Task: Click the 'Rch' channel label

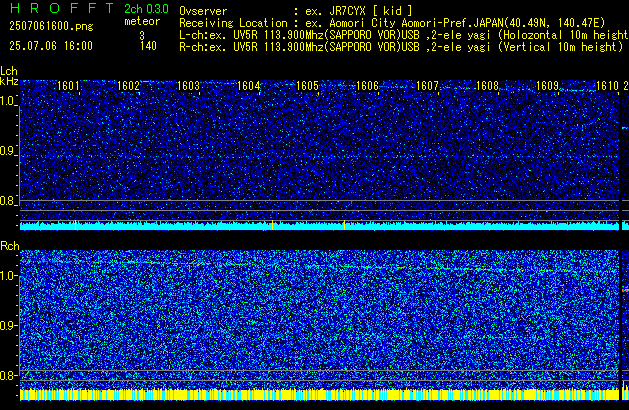Action: [10, 246]
